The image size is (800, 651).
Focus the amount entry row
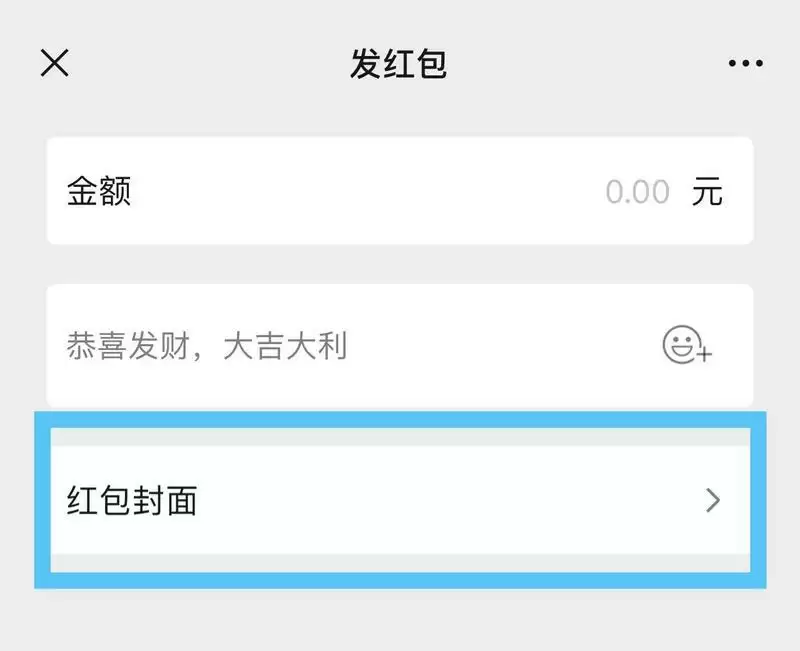400,191
